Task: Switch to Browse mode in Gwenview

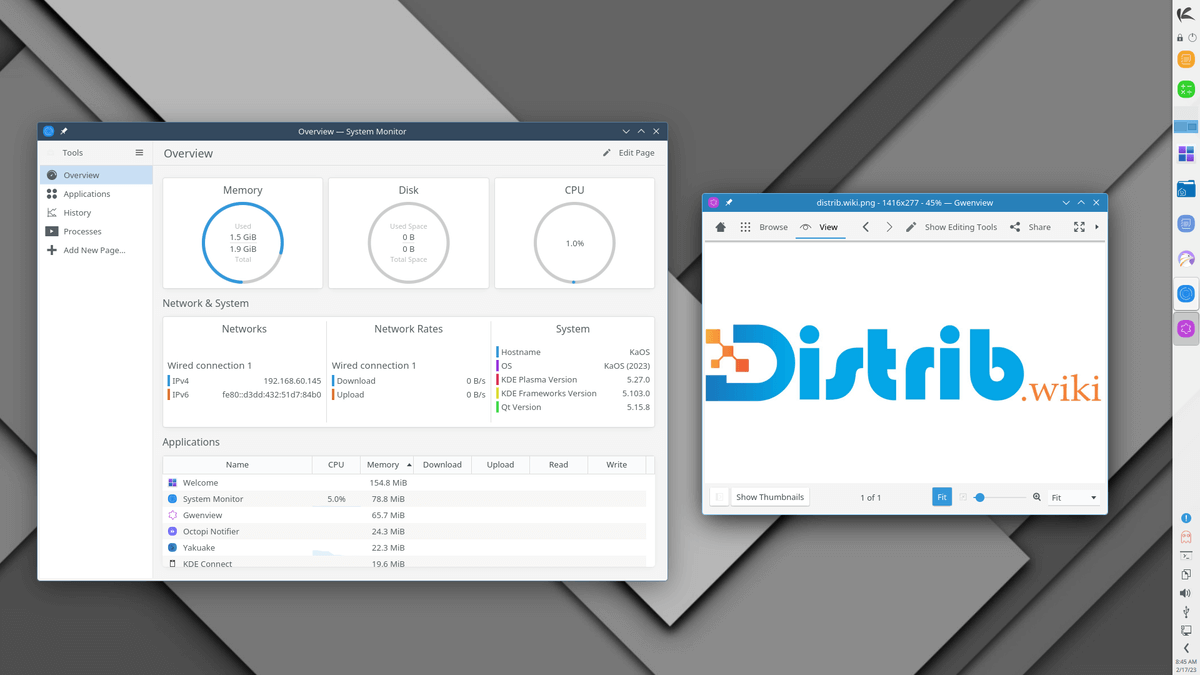Action: (x=764, y=227)
